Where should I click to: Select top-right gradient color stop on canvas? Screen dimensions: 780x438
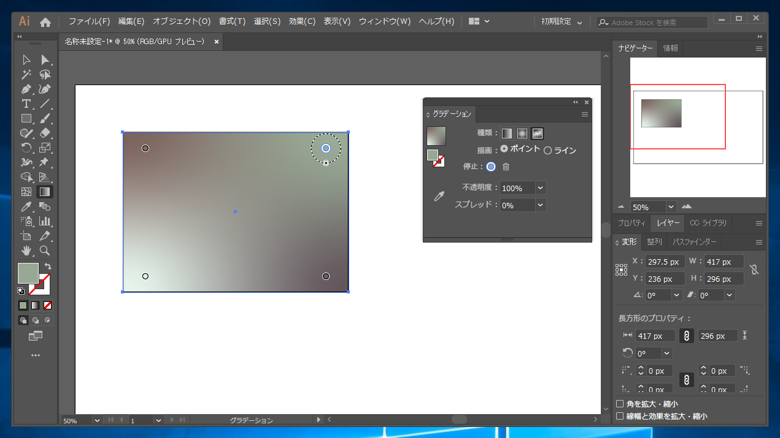(326, 148)
